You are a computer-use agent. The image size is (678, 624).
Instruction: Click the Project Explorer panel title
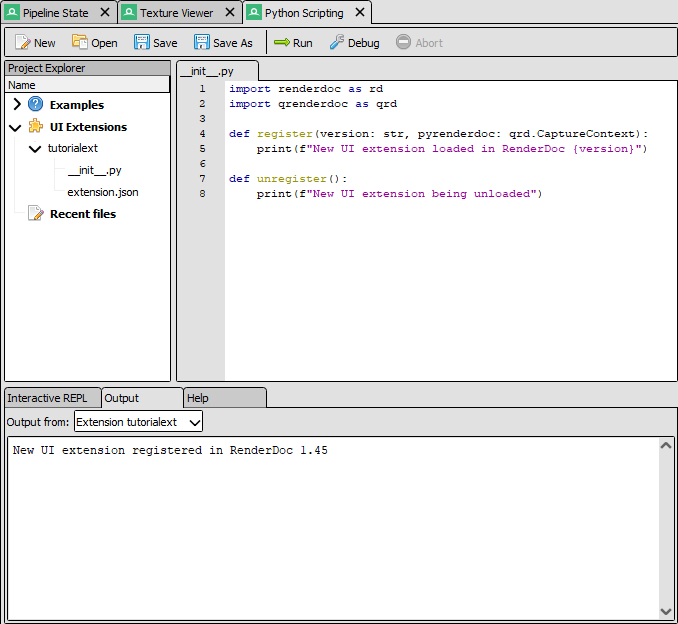(46, 68)
